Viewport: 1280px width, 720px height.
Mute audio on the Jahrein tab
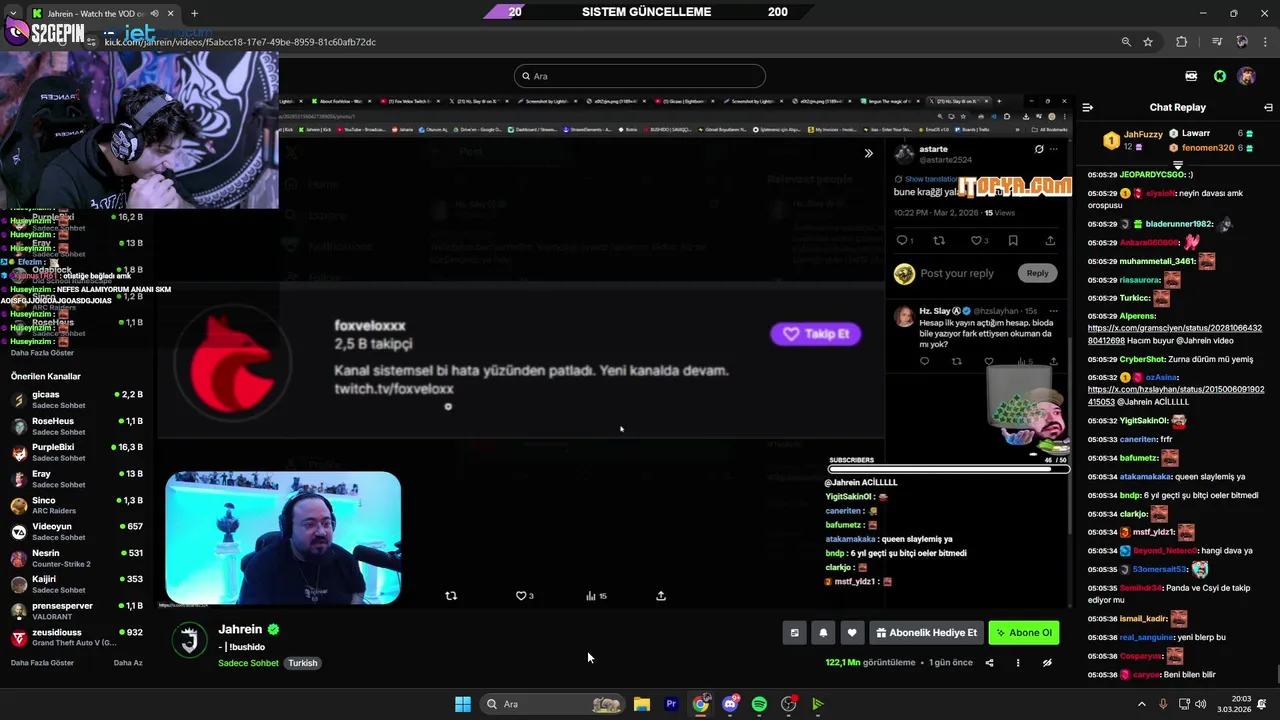154,13
